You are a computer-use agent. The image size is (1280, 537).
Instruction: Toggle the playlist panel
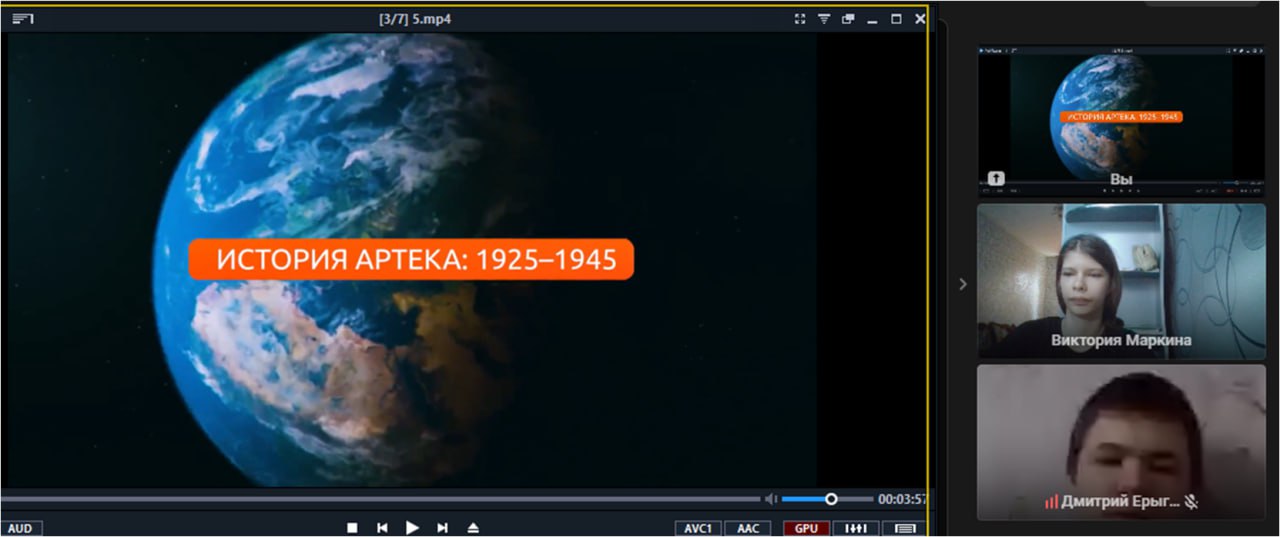(x=904, y=528)
